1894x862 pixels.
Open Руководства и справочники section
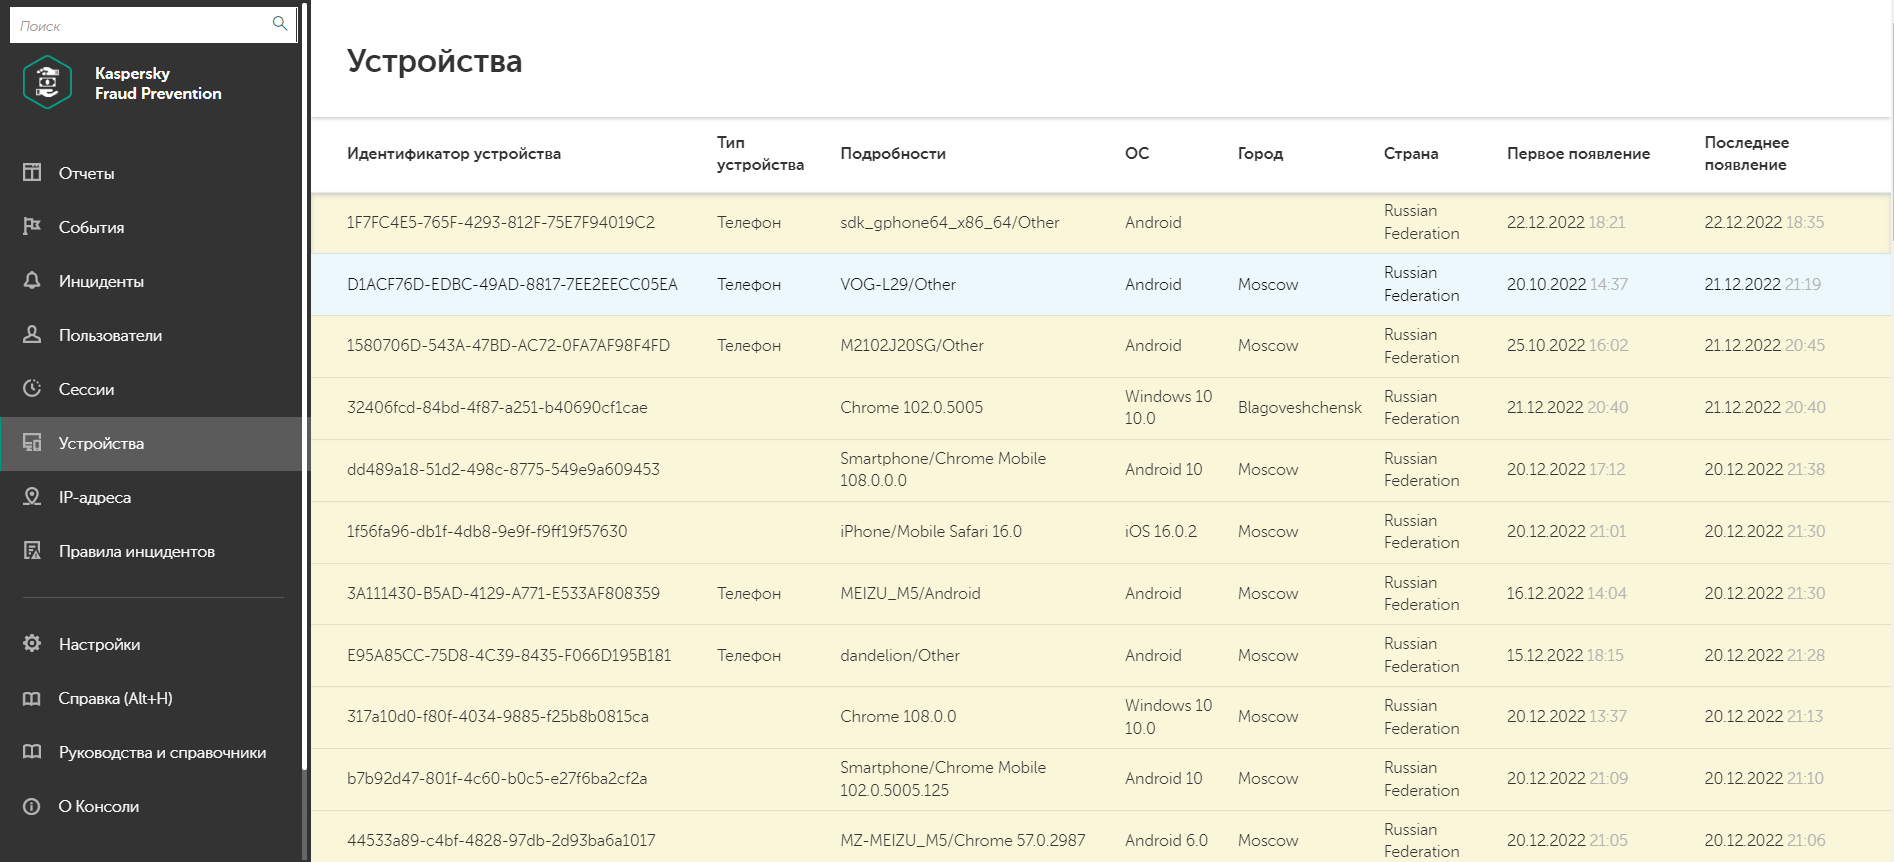pos(162,752)
